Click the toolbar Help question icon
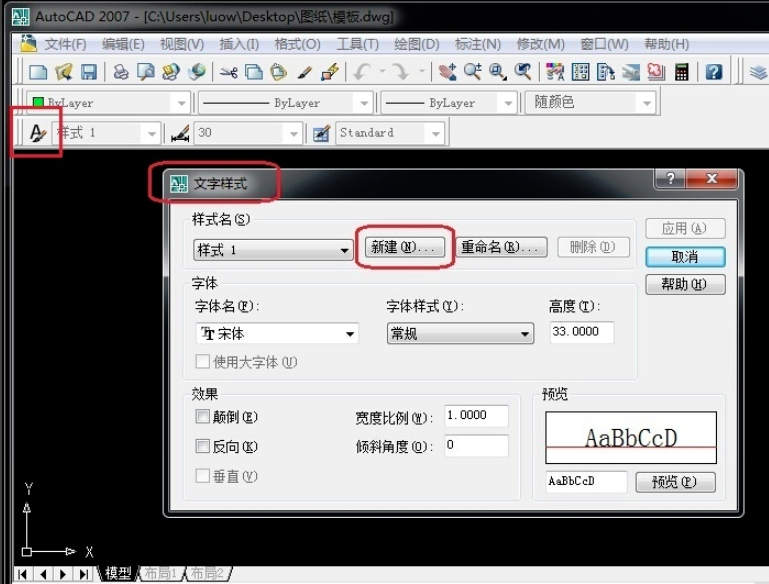769x584 pixels. coord(714,73)
